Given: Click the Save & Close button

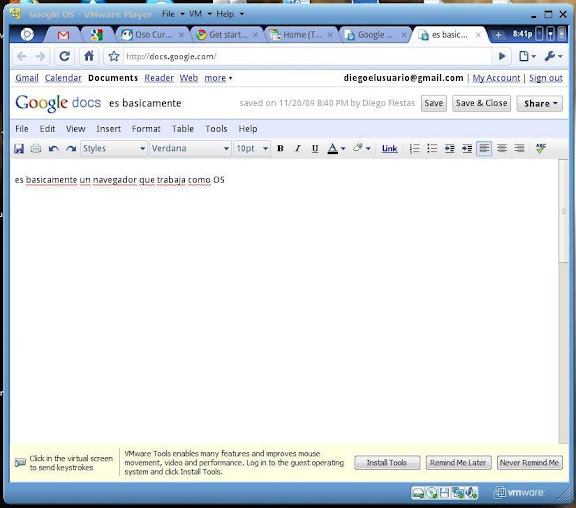Looking at the screenshot, I should click(x=481, y=103).
